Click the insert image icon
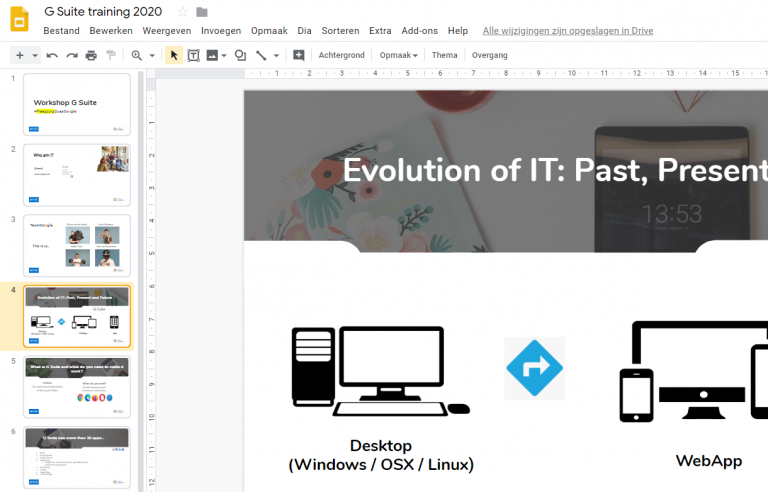This screenshot has width=768, height=492. tap(212, 55)
